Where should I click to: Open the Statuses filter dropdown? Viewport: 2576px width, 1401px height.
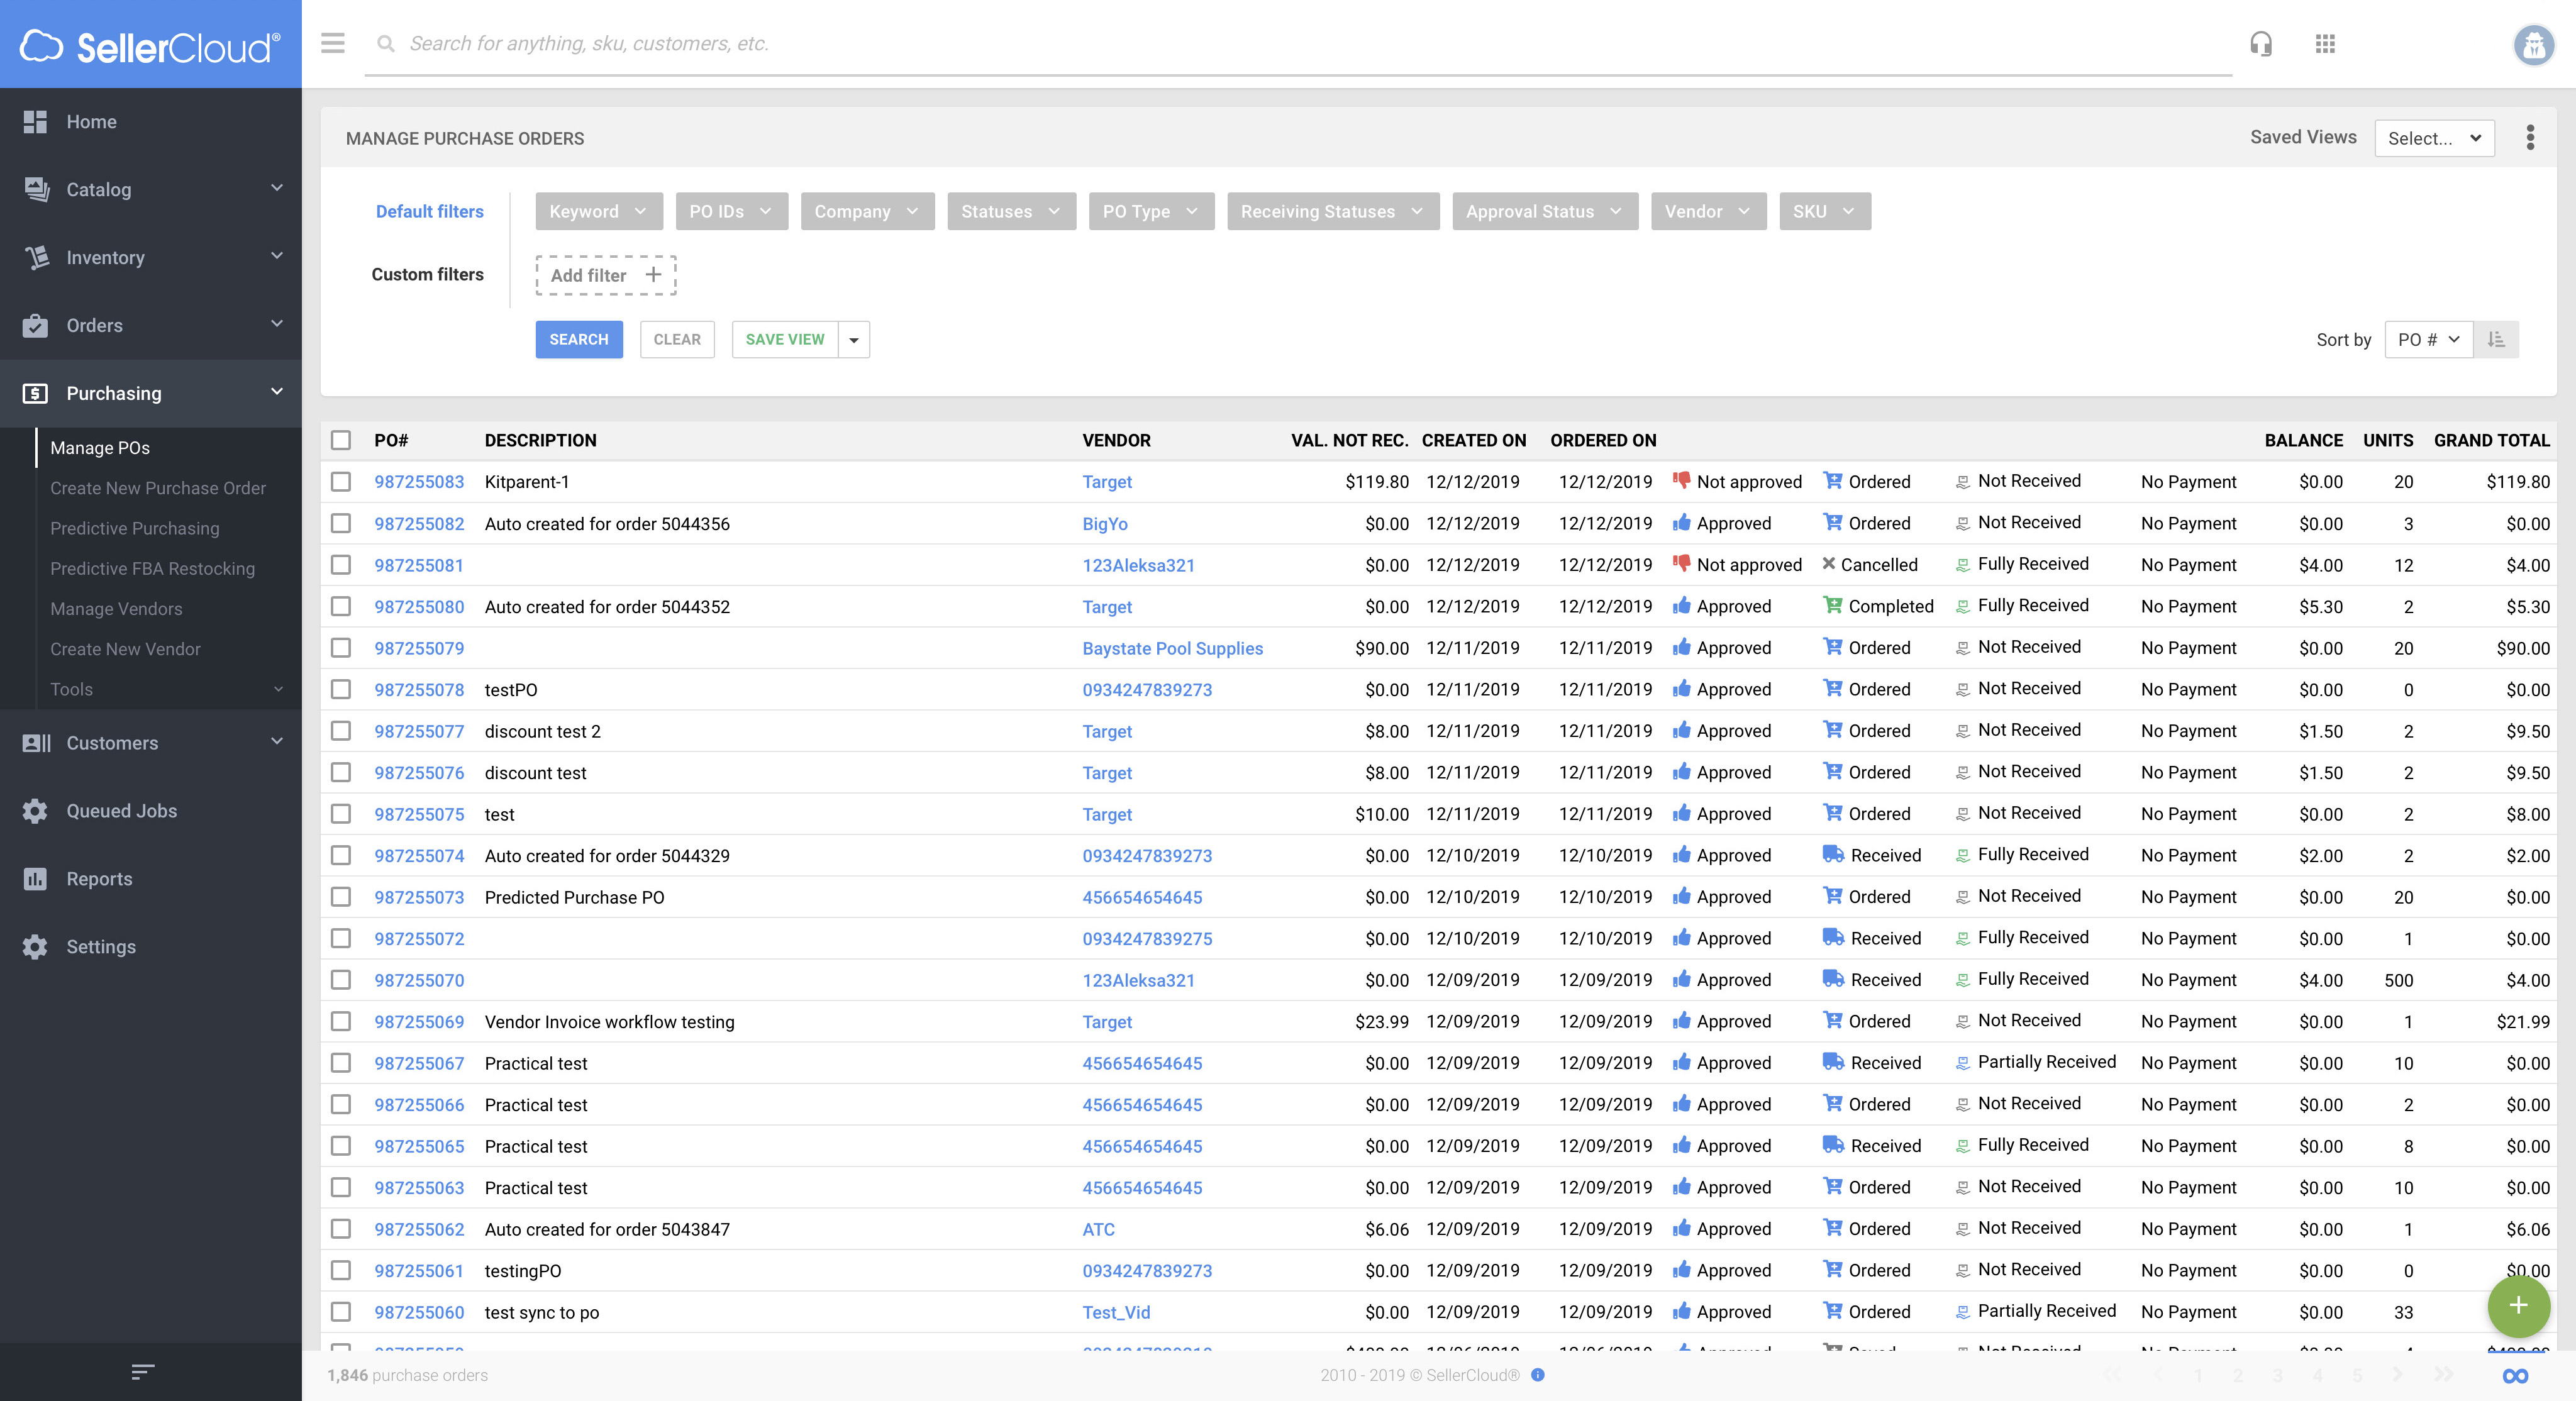tap(1011, 212)
